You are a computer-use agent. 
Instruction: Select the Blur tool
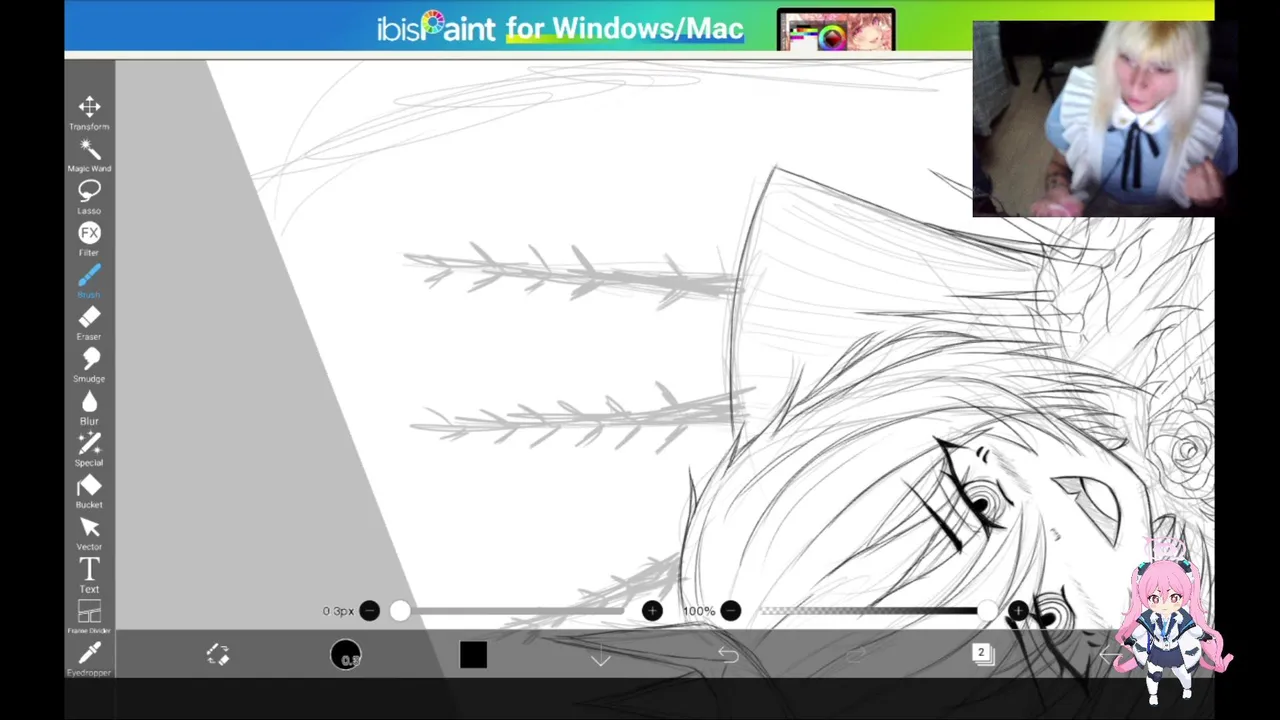pos(89,407)
